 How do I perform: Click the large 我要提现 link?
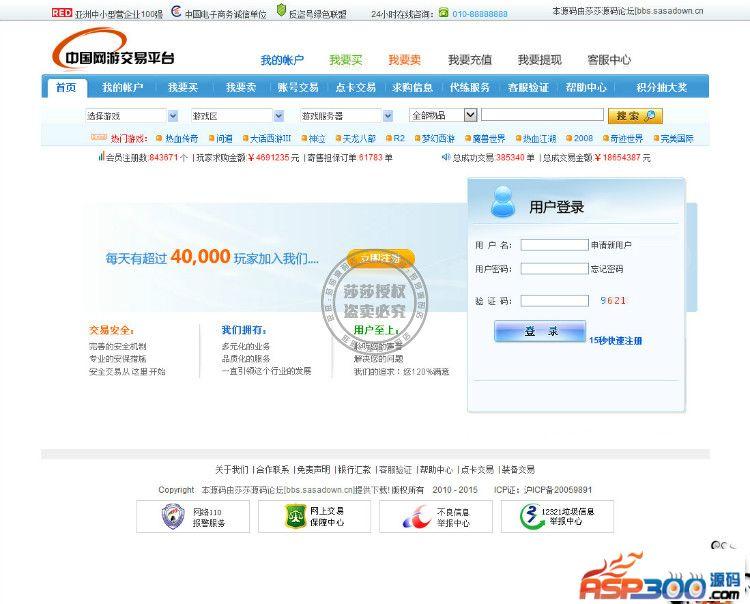[x=540, y=60]
